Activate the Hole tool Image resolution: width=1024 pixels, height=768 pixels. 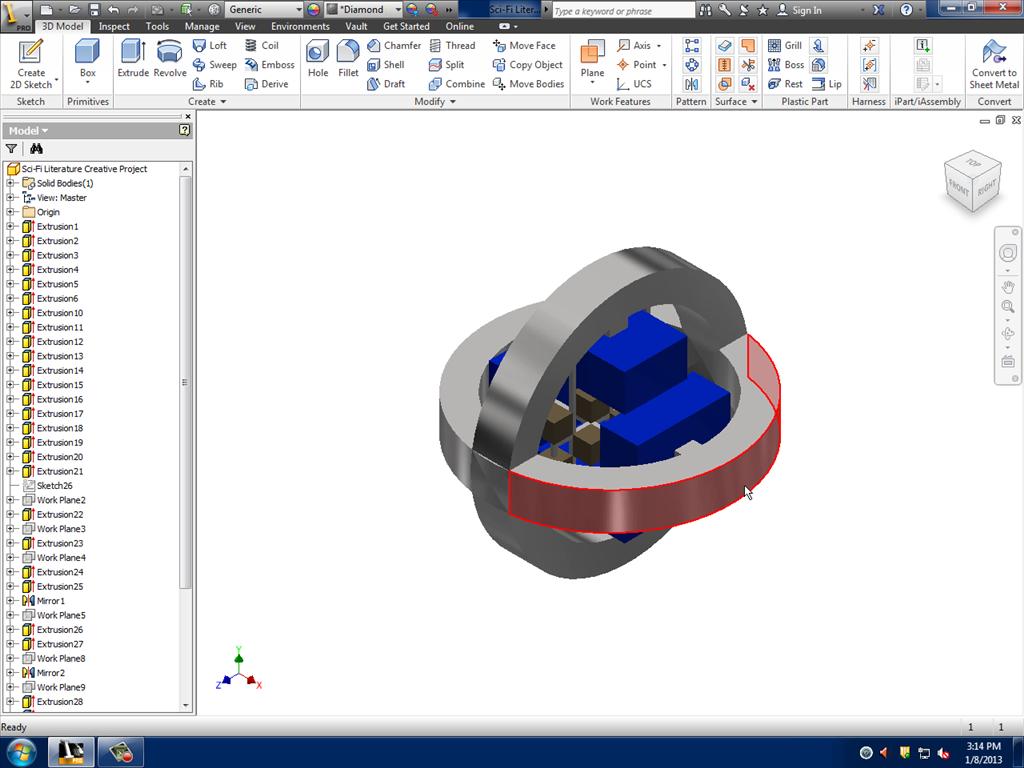click(318, 59)
